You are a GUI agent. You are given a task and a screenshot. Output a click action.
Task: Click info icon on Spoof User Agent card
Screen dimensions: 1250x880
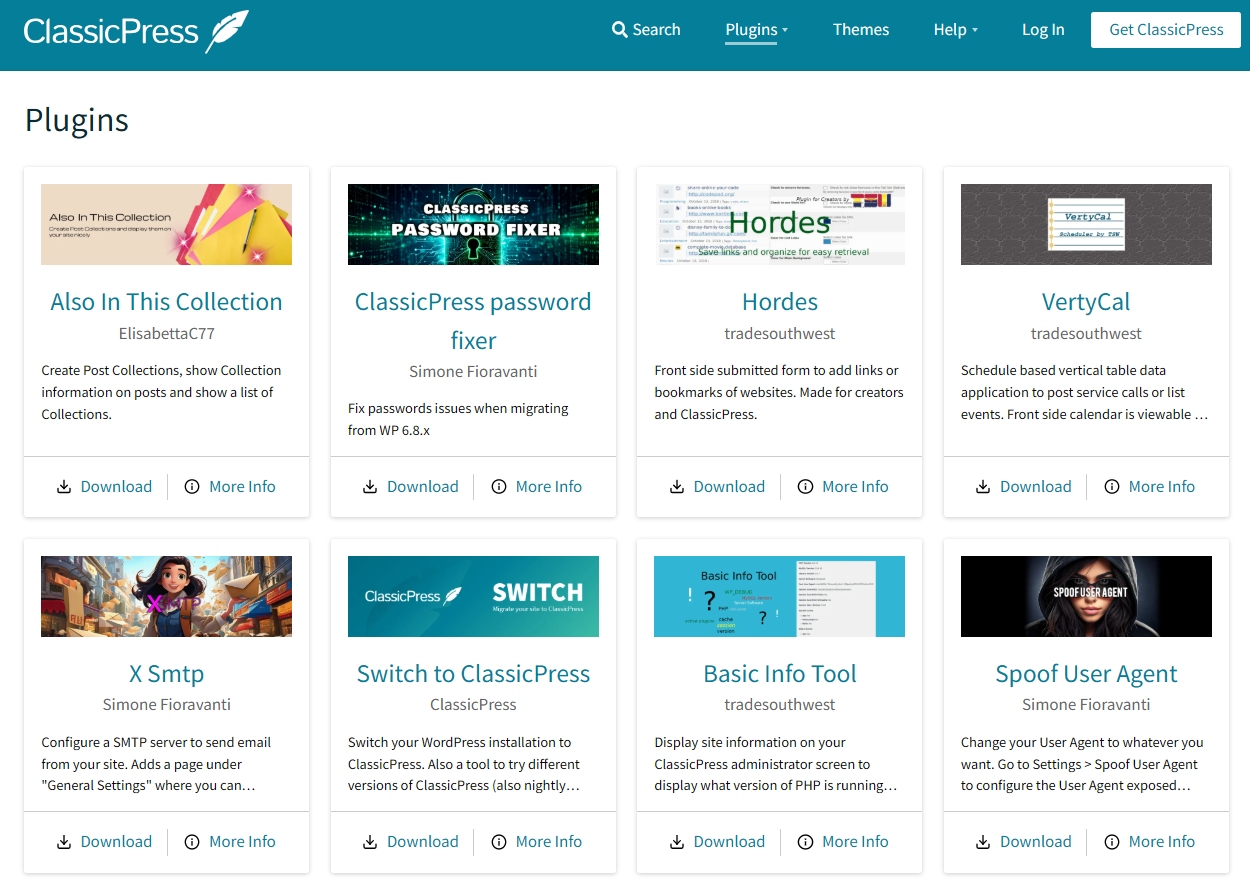(1112, 842)
